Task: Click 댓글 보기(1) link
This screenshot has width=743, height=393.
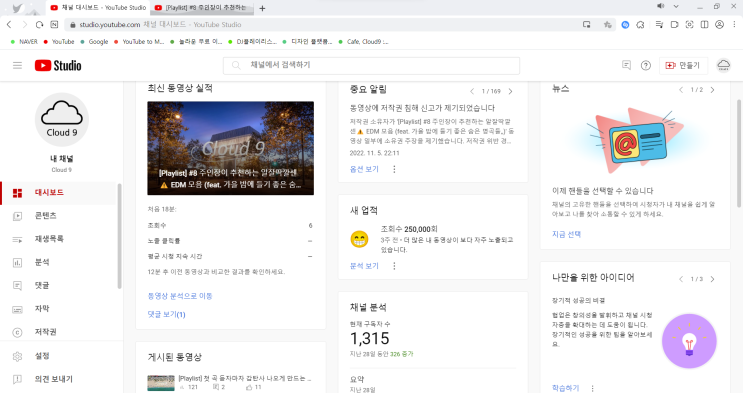Action: [166, 314]
